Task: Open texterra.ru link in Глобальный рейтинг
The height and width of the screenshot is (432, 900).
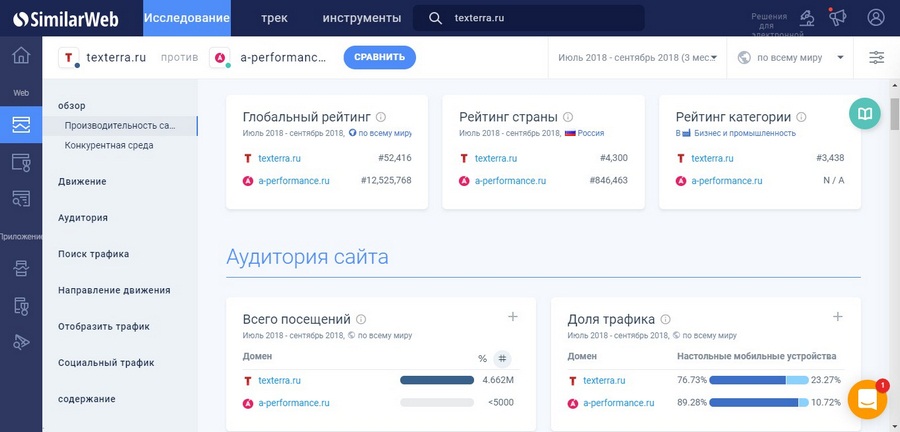Action: click(x=279, y=158)
